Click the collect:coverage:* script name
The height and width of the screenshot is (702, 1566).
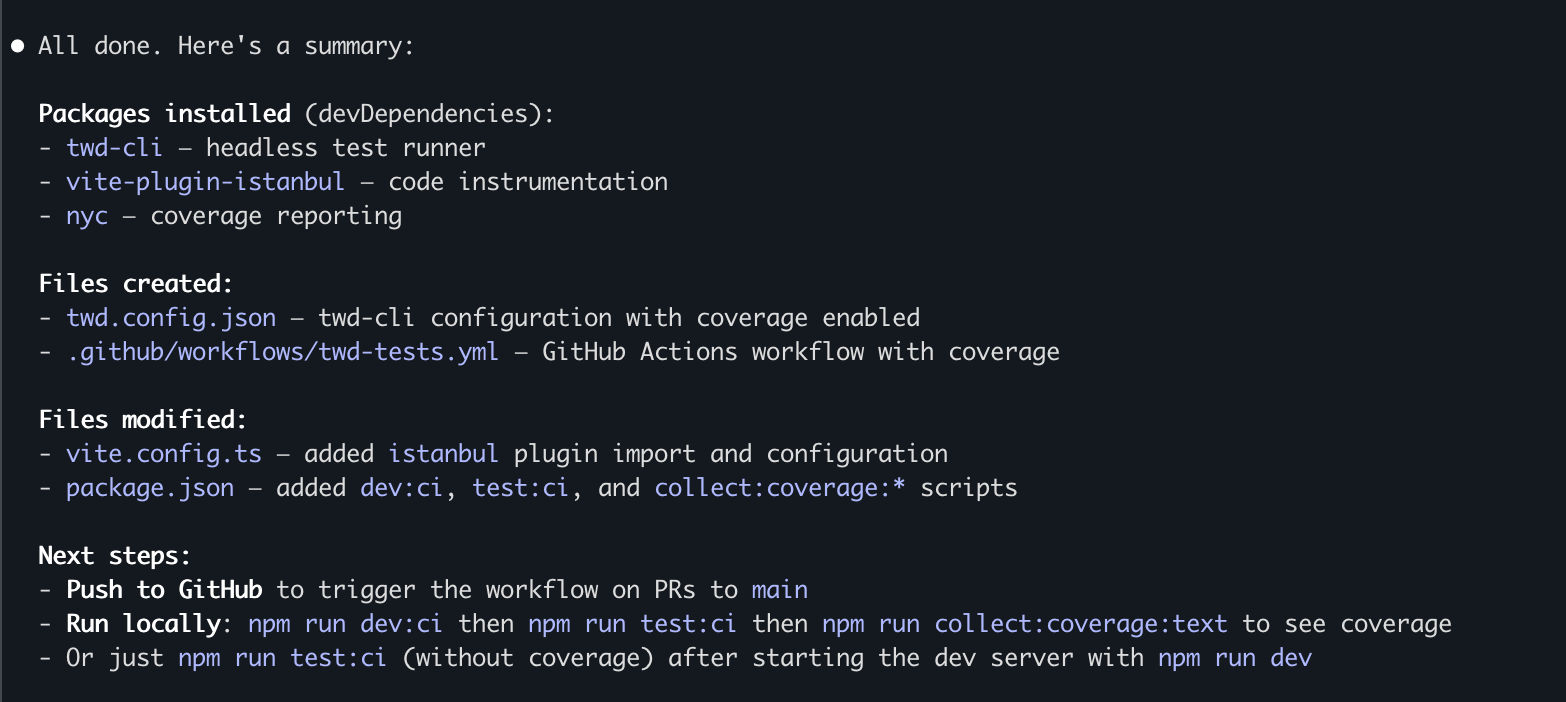pos(779,488)
